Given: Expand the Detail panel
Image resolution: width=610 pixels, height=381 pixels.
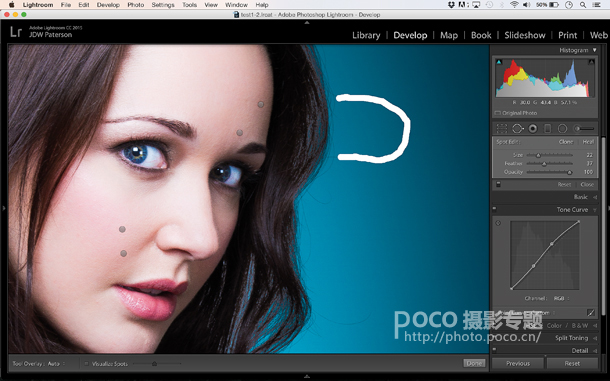Looking at the screenshot, I should (595, 351).
